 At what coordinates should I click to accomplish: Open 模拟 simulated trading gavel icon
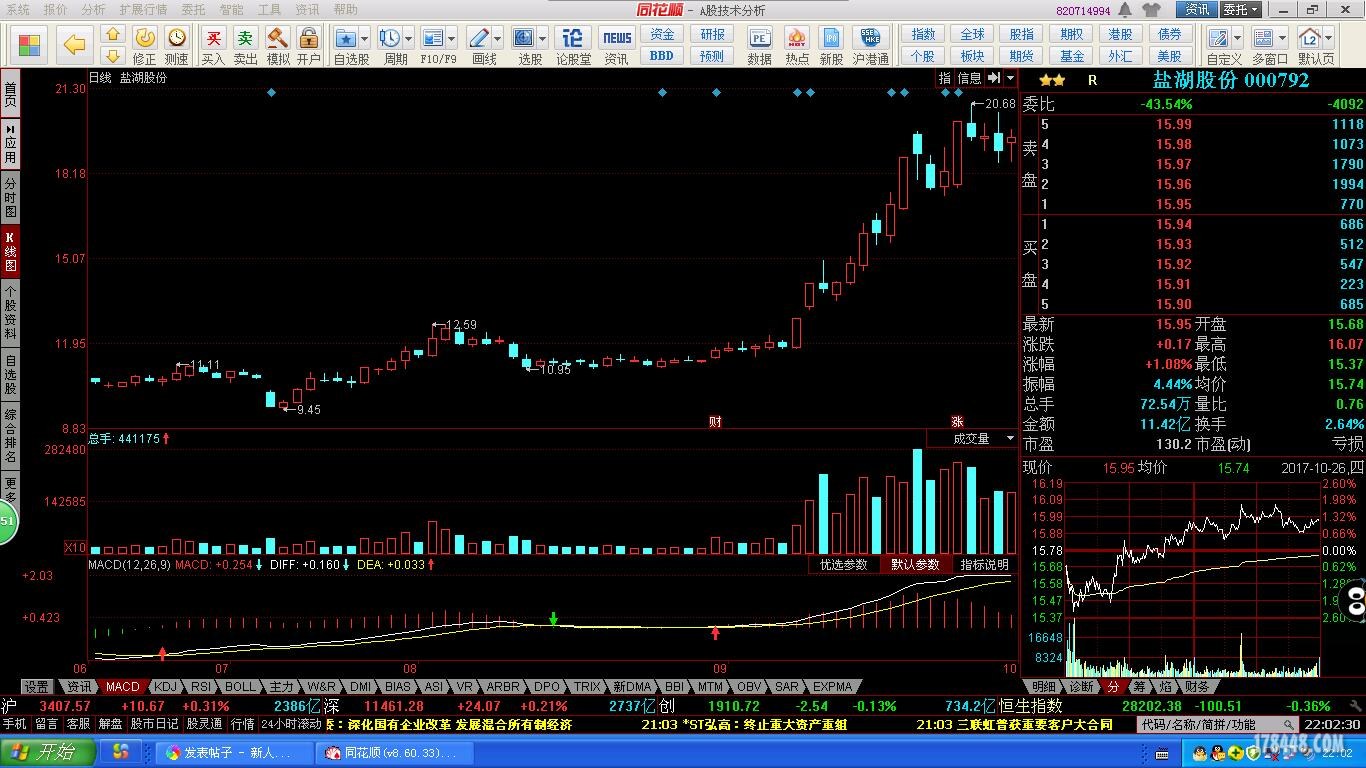click(277, 45)
